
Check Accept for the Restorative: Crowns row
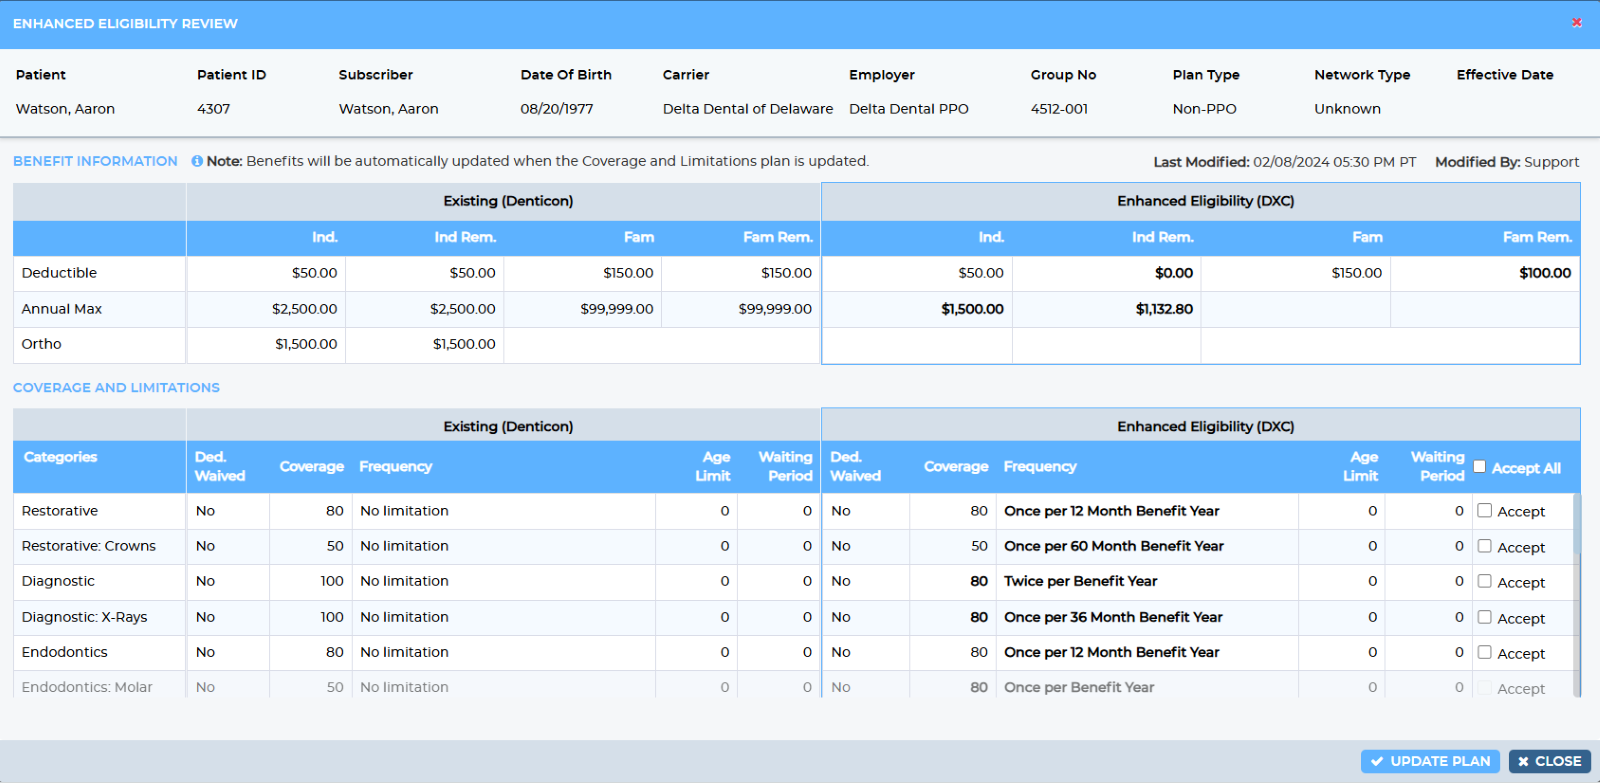click(1485, 546)
